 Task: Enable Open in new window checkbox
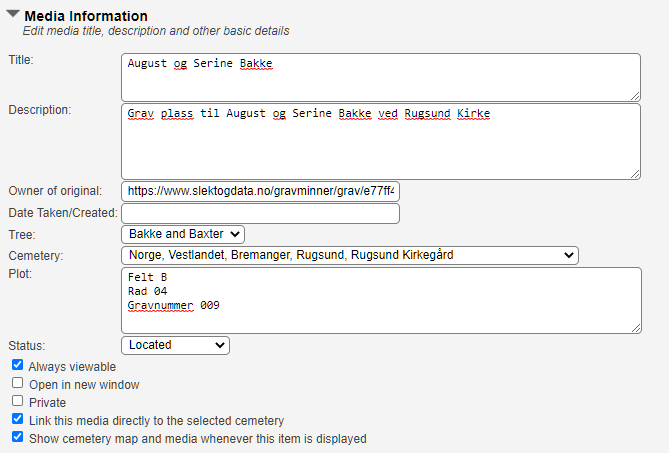pos(17,384)
